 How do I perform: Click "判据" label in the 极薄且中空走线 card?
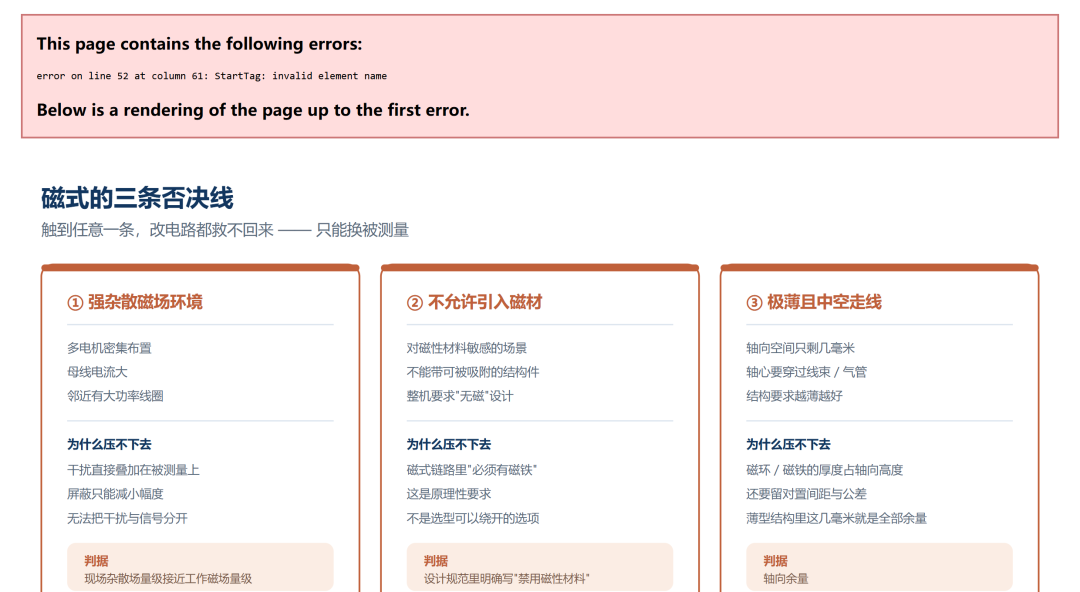[776, 561]
